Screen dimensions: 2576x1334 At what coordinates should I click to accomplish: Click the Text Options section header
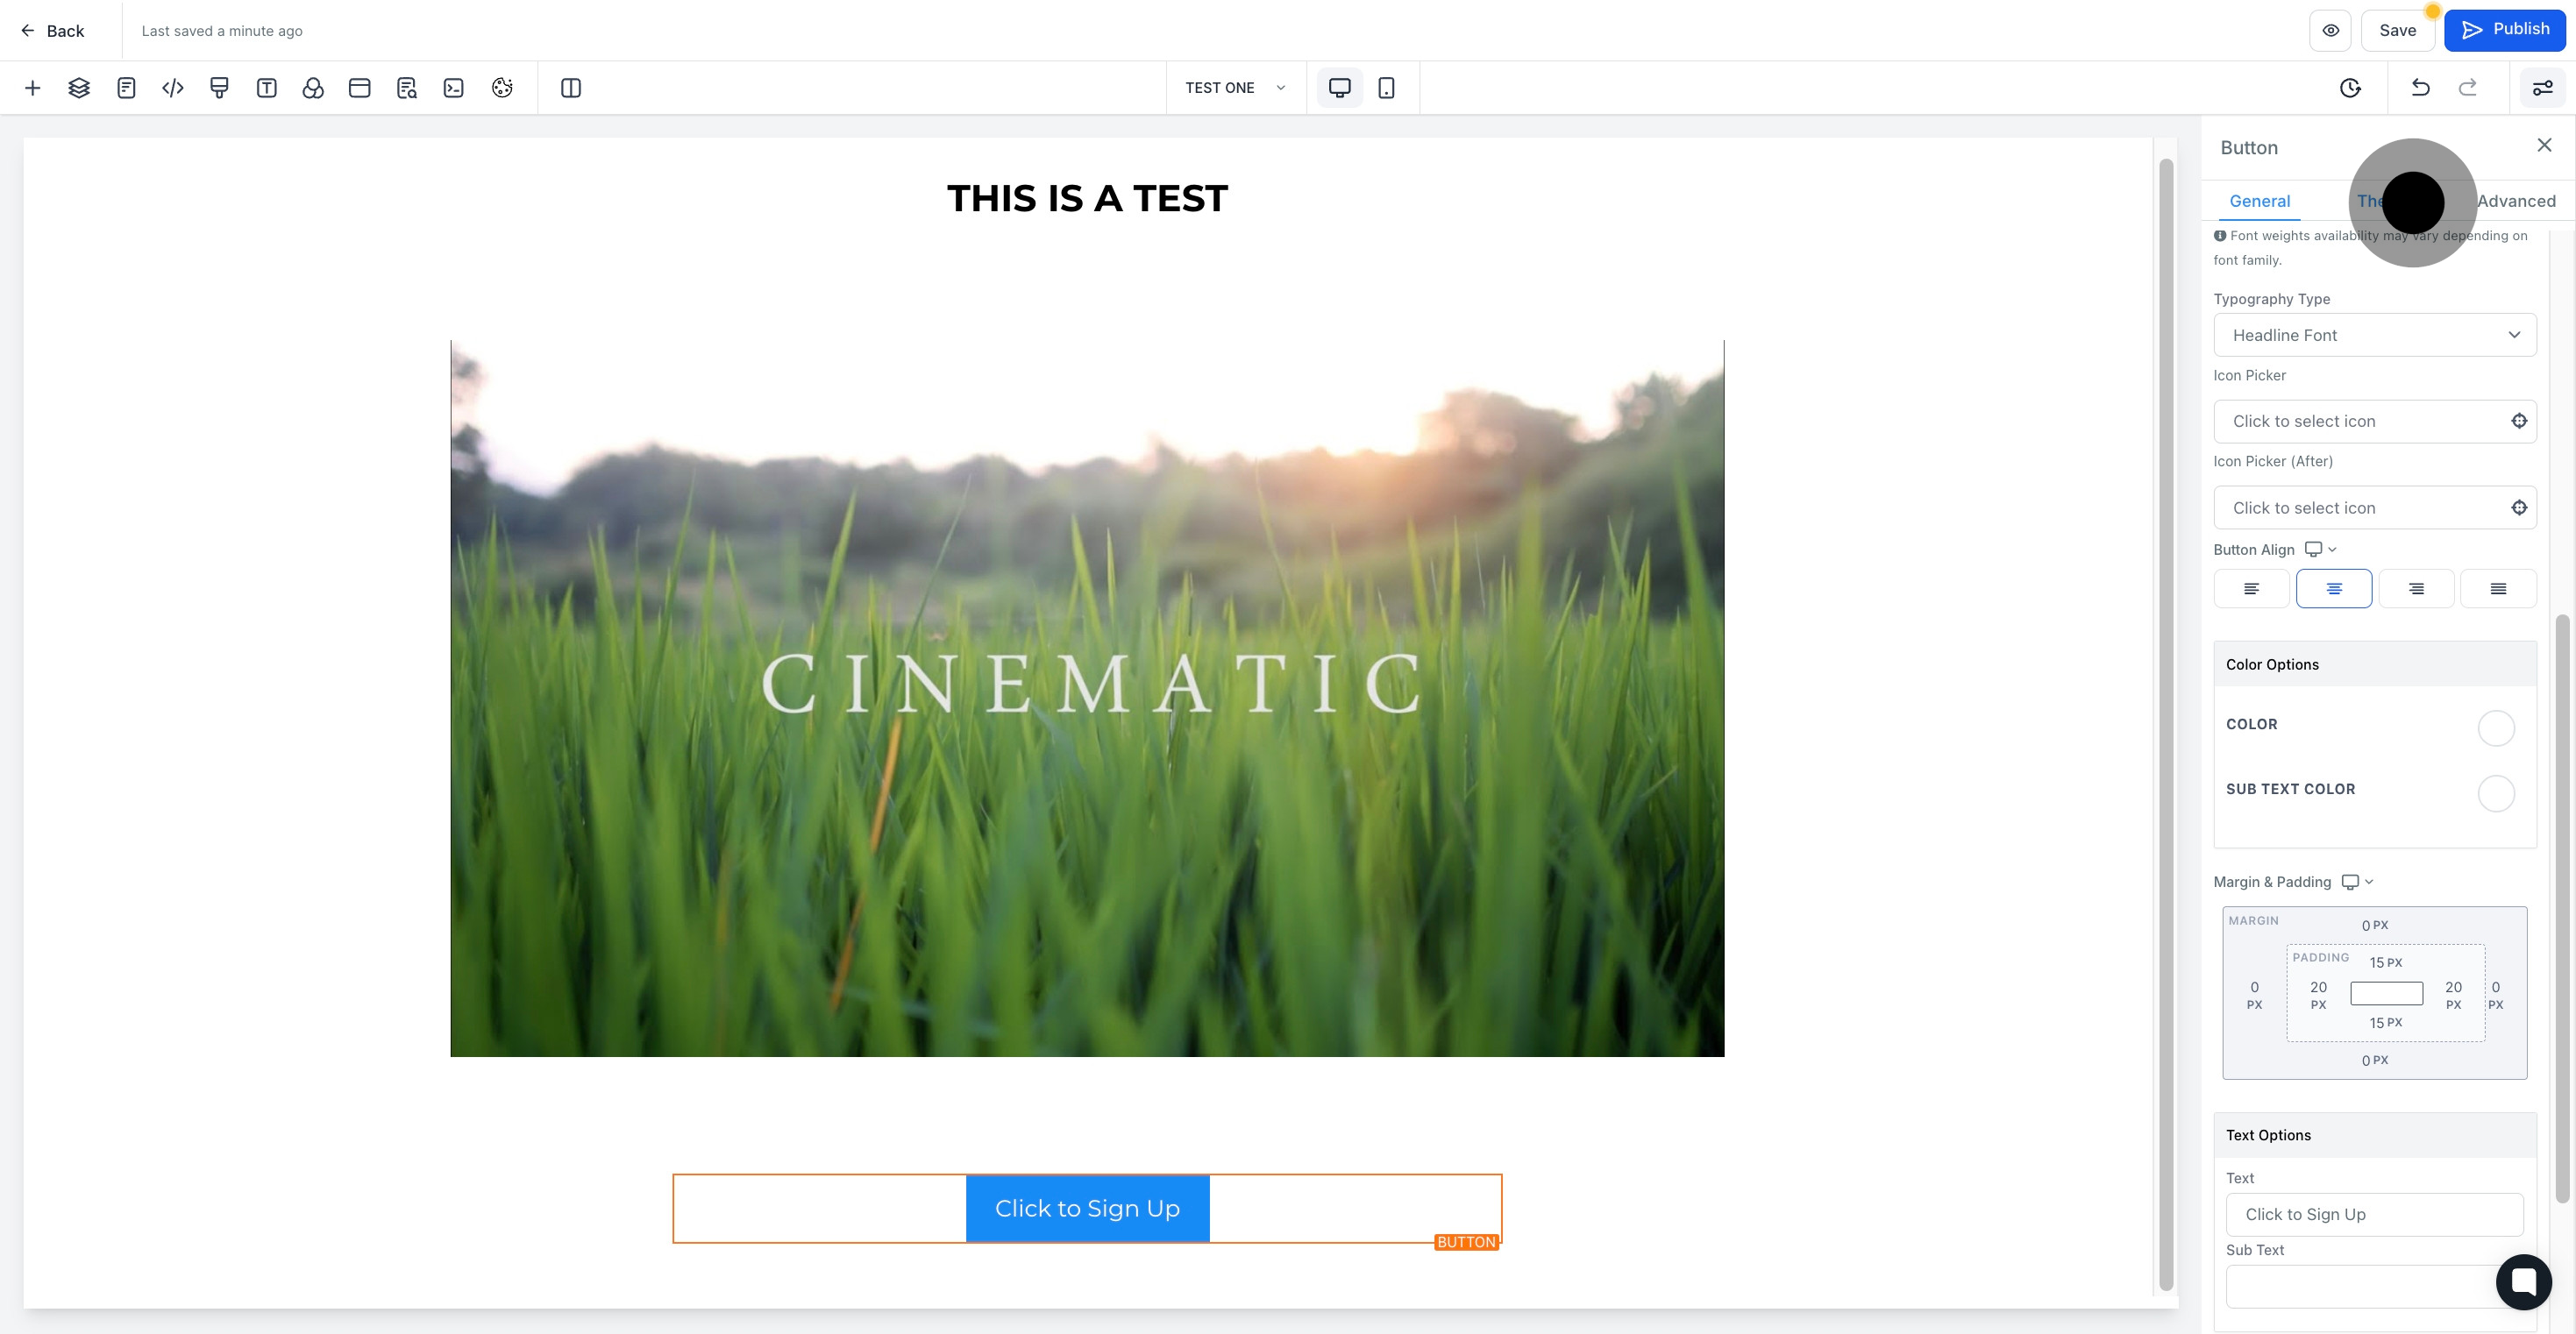click(2374, 1135)
